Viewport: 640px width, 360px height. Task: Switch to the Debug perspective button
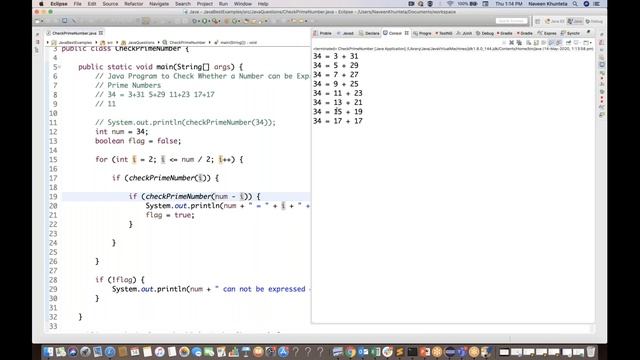tap(594, 21)
